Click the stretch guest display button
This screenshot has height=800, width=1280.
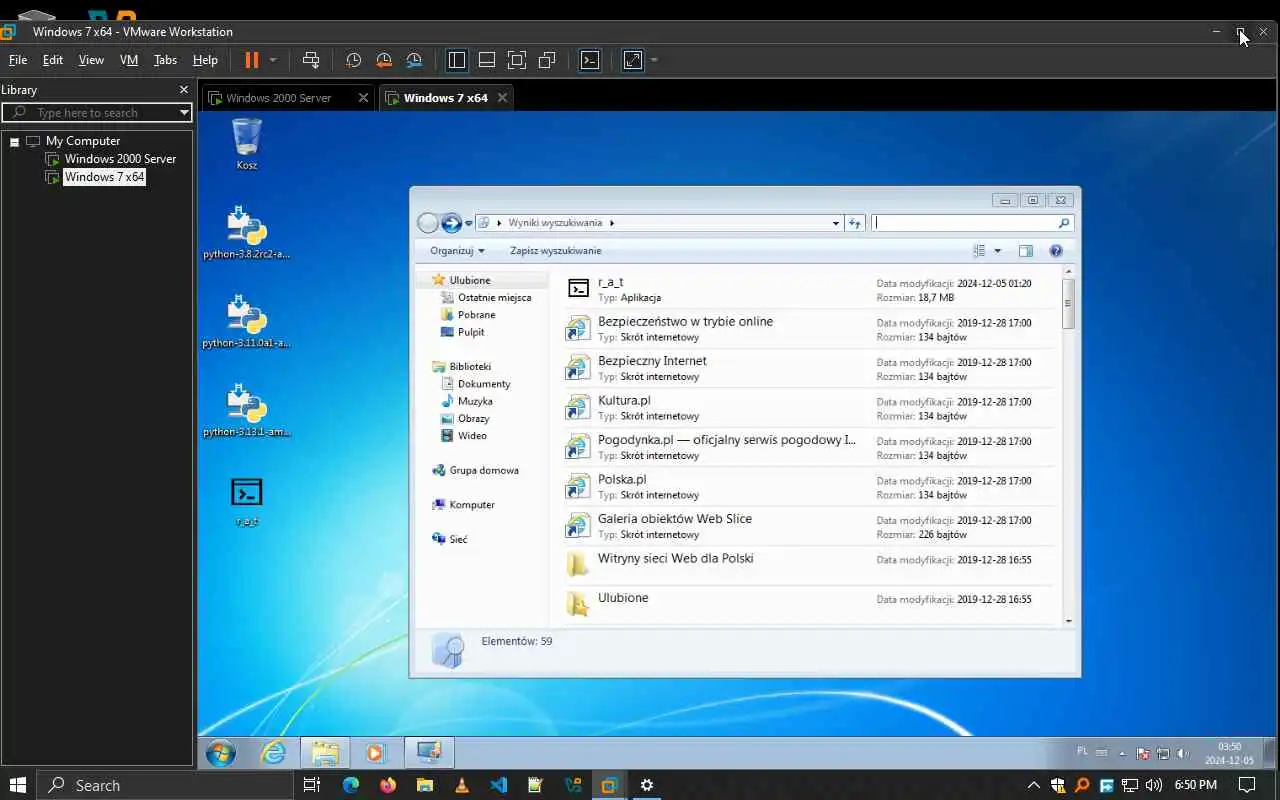633,60
